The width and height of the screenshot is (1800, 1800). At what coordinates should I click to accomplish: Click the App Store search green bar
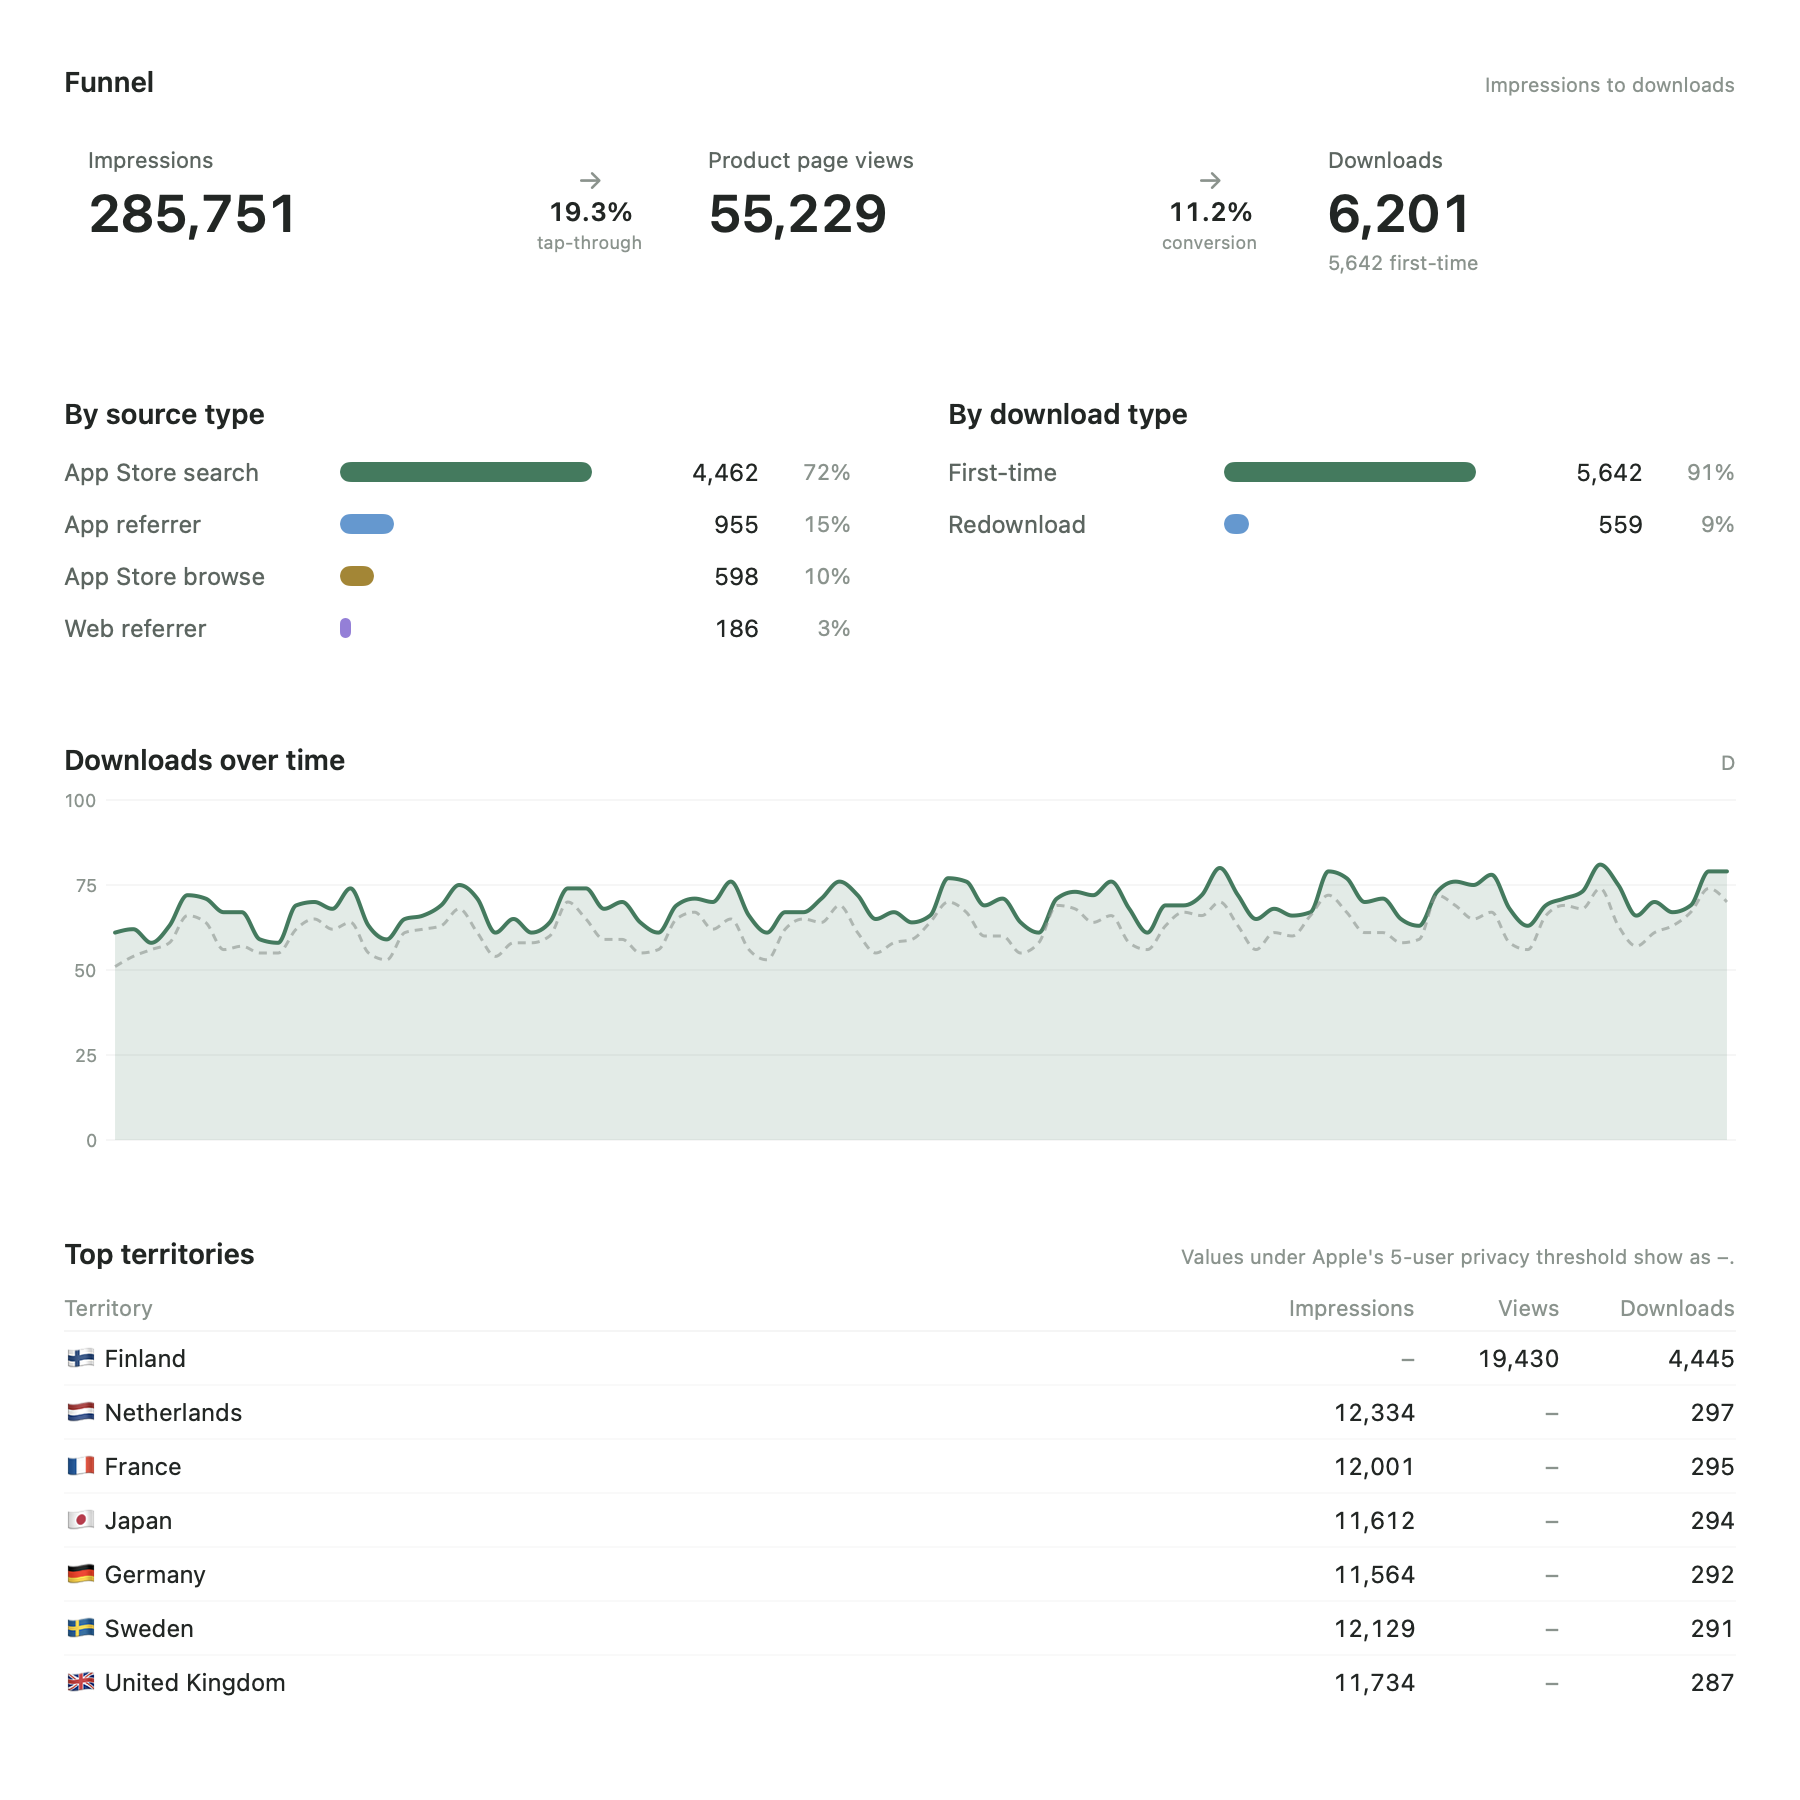[466, 472]
